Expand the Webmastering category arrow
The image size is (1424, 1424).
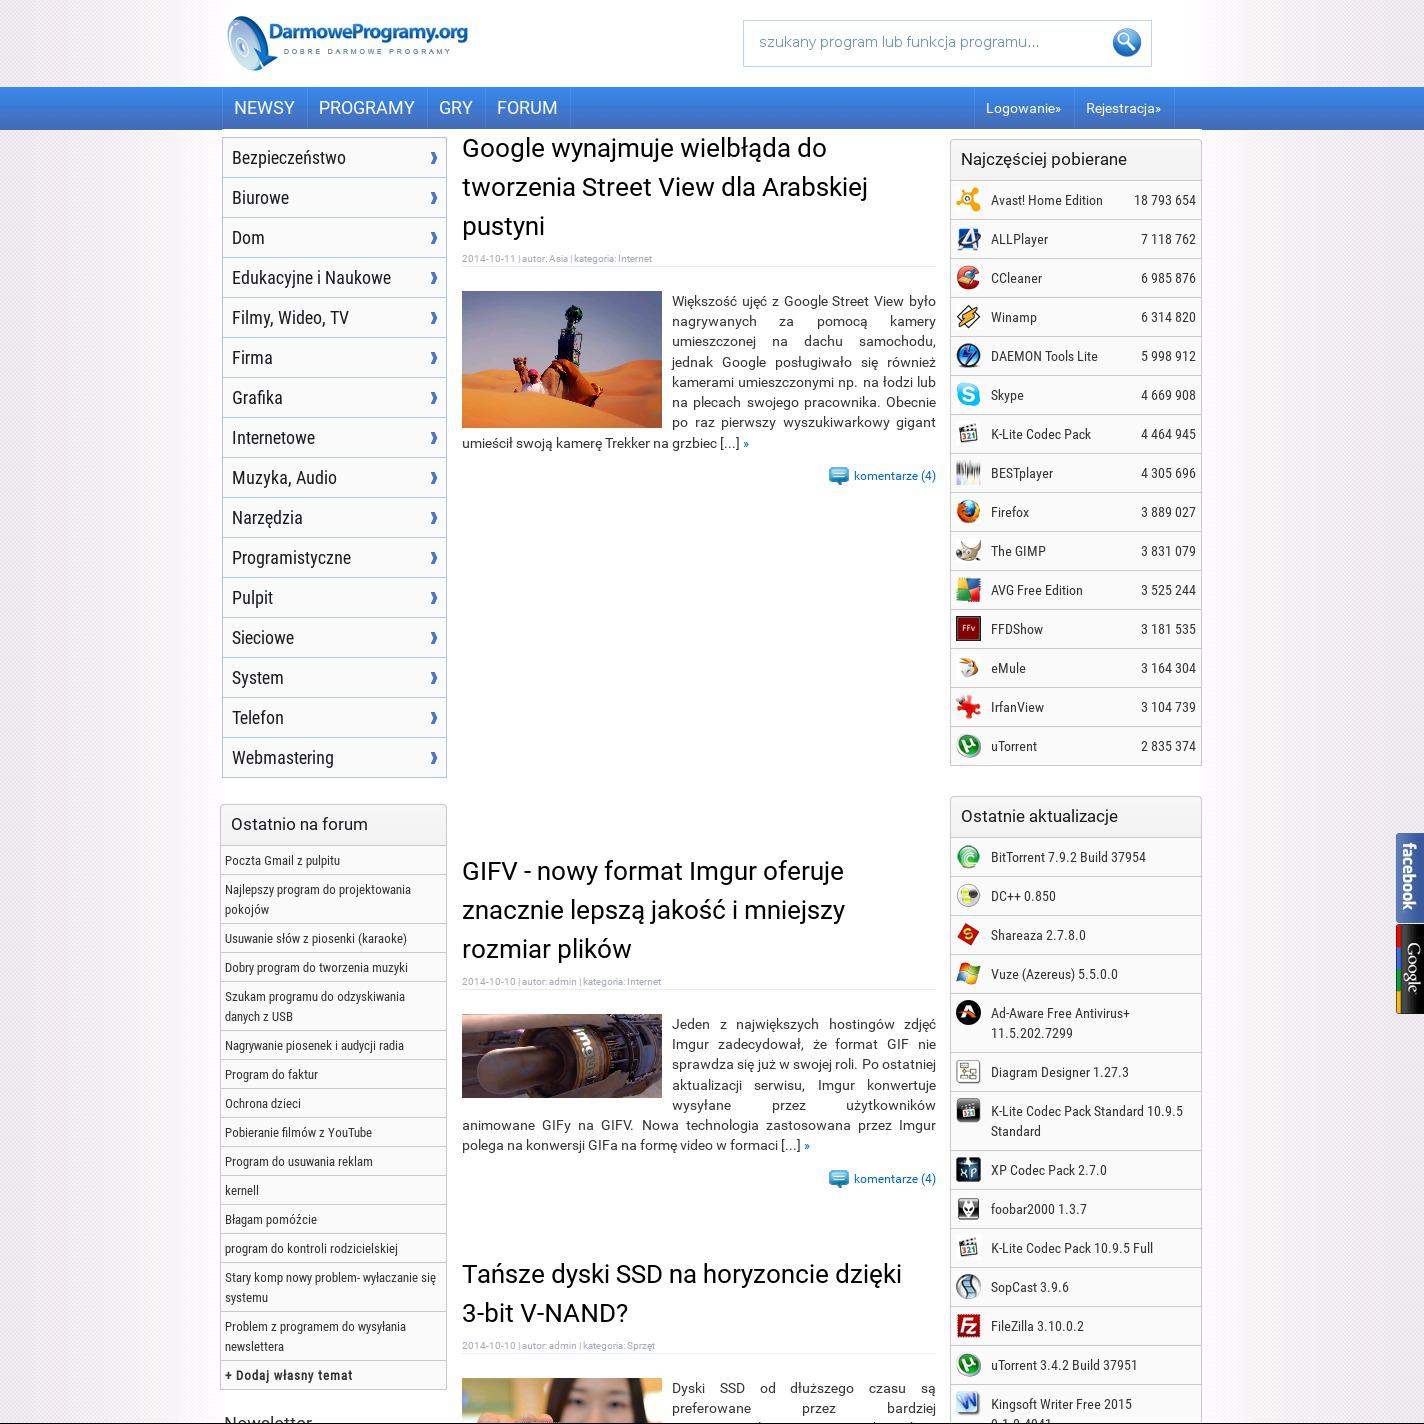coord(433,758)
